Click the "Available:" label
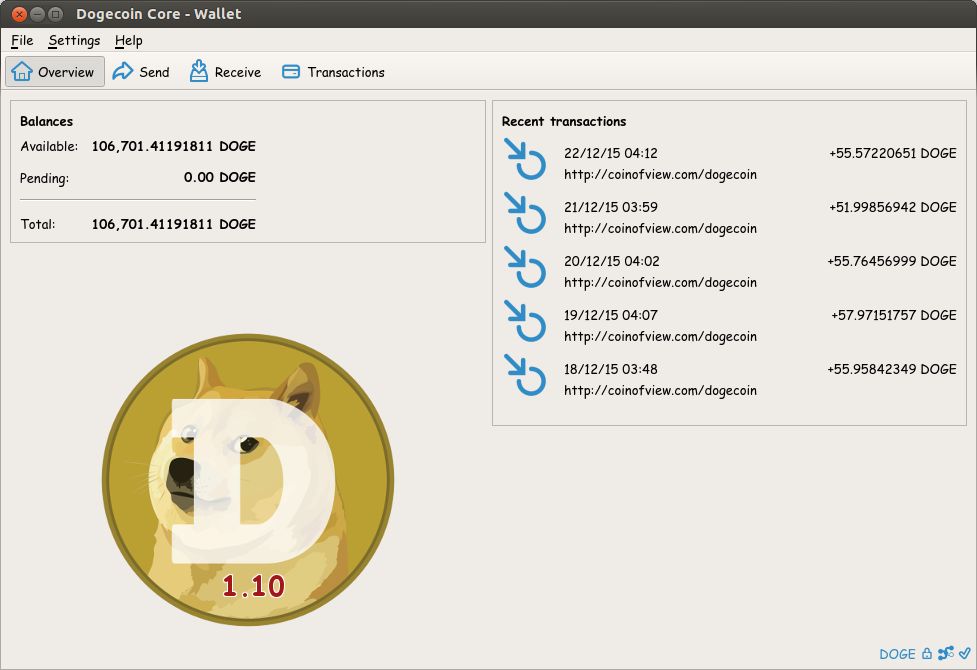 [x=49, y=146]
